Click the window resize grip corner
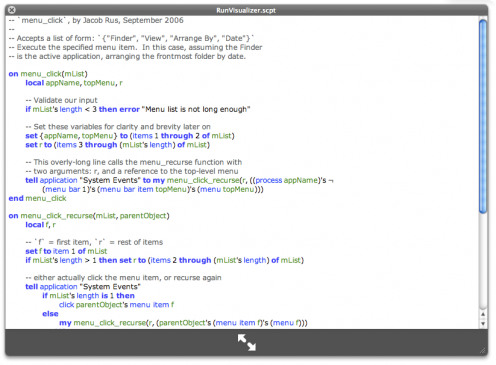This screenshot has height=365, width=496. [x=482, y=350]
